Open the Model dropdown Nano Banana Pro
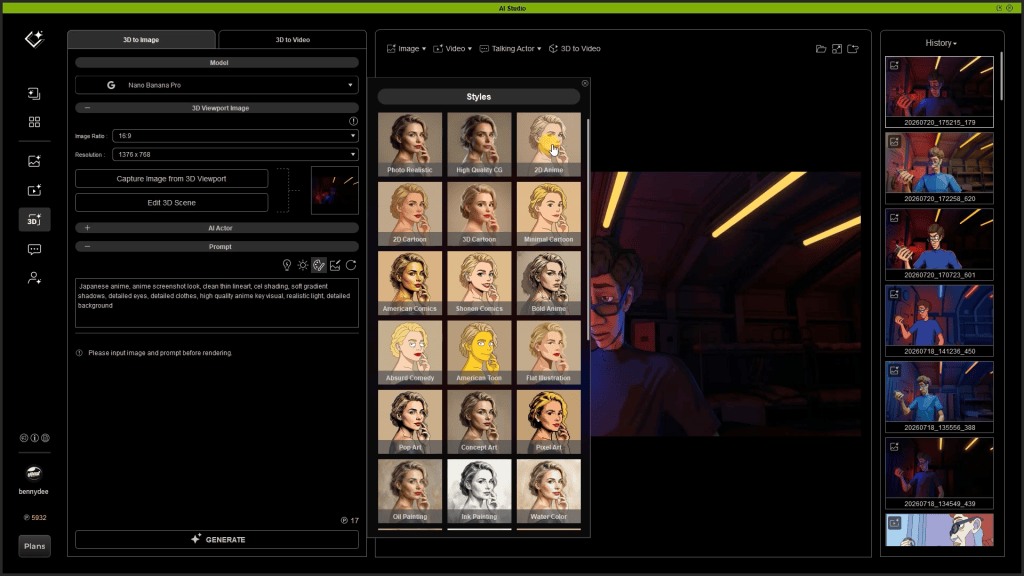Image resolution: width=1024 pixels, height=576 pixels. [217, 85]
